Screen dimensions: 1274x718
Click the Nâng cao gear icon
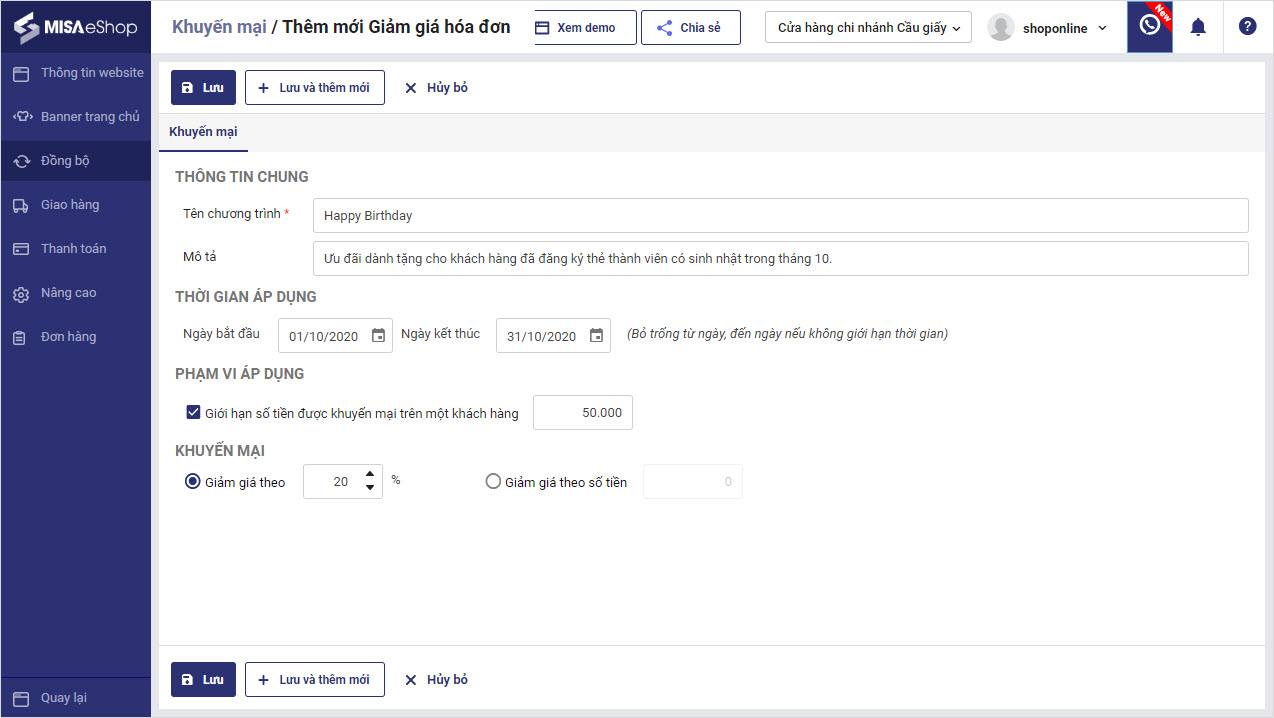(21, 294)
